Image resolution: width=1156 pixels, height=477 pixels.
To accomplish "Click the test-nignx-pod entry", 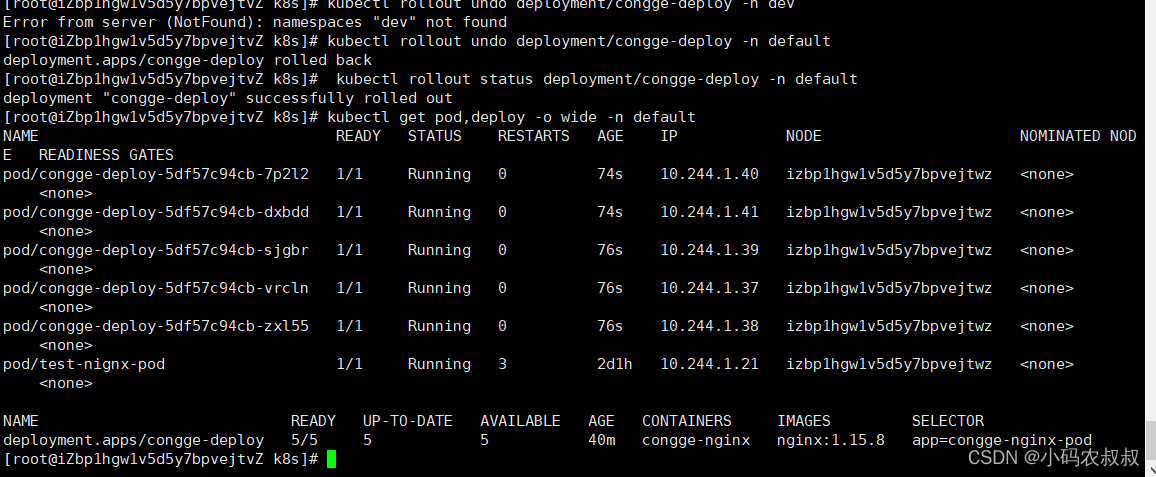I will coord(84,364).
